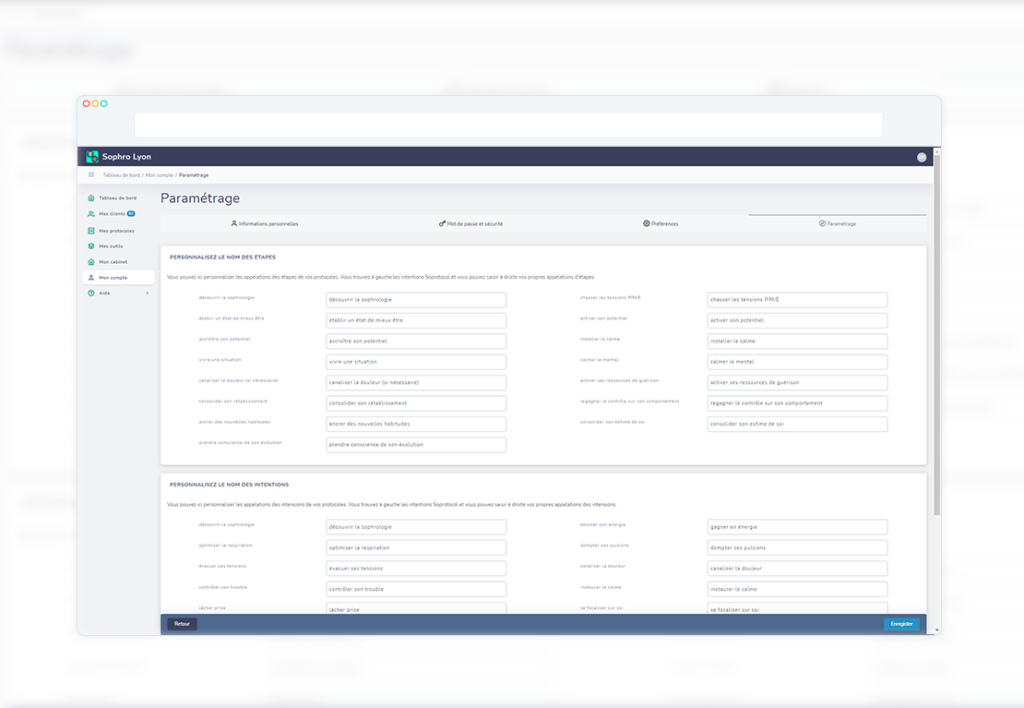The height and width of the screenshot is (708, 1024).
Task: Open Tableau de bord from the sidebar
Action: pyautogui.click(x=117, y=198)
